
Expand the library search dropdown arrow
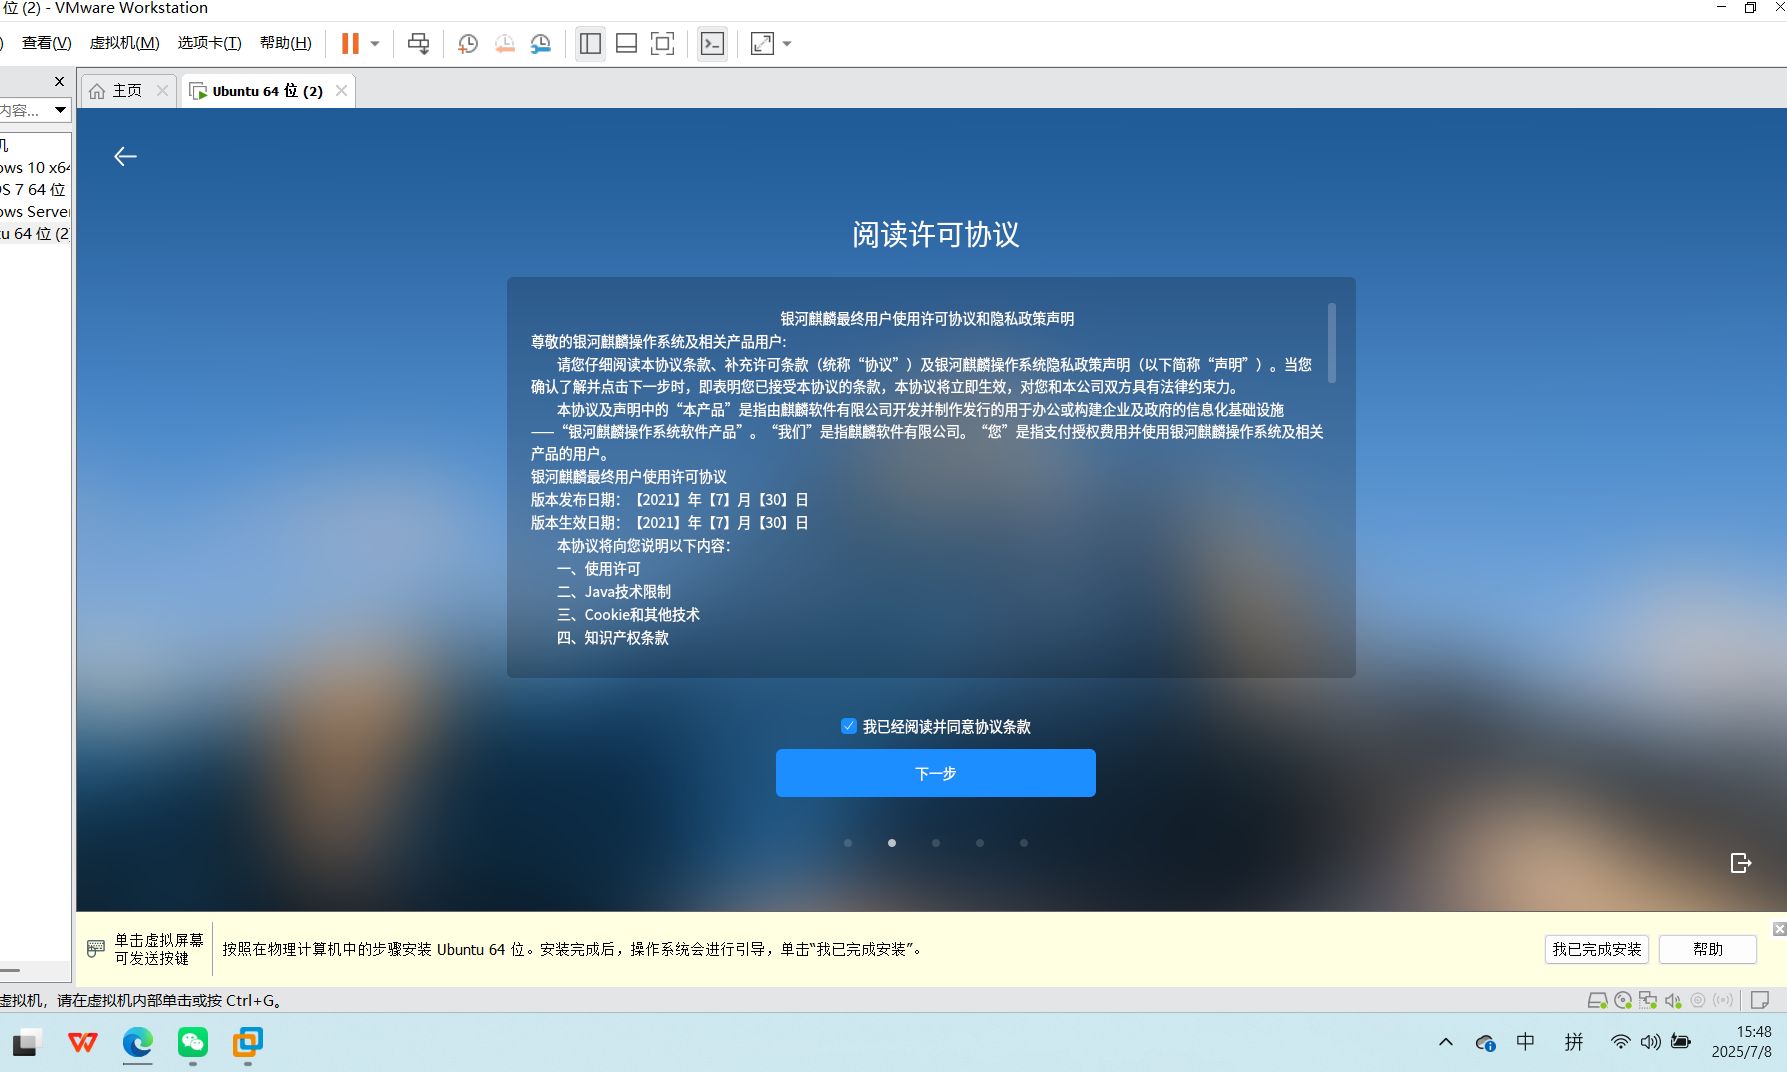coord(60,110)
